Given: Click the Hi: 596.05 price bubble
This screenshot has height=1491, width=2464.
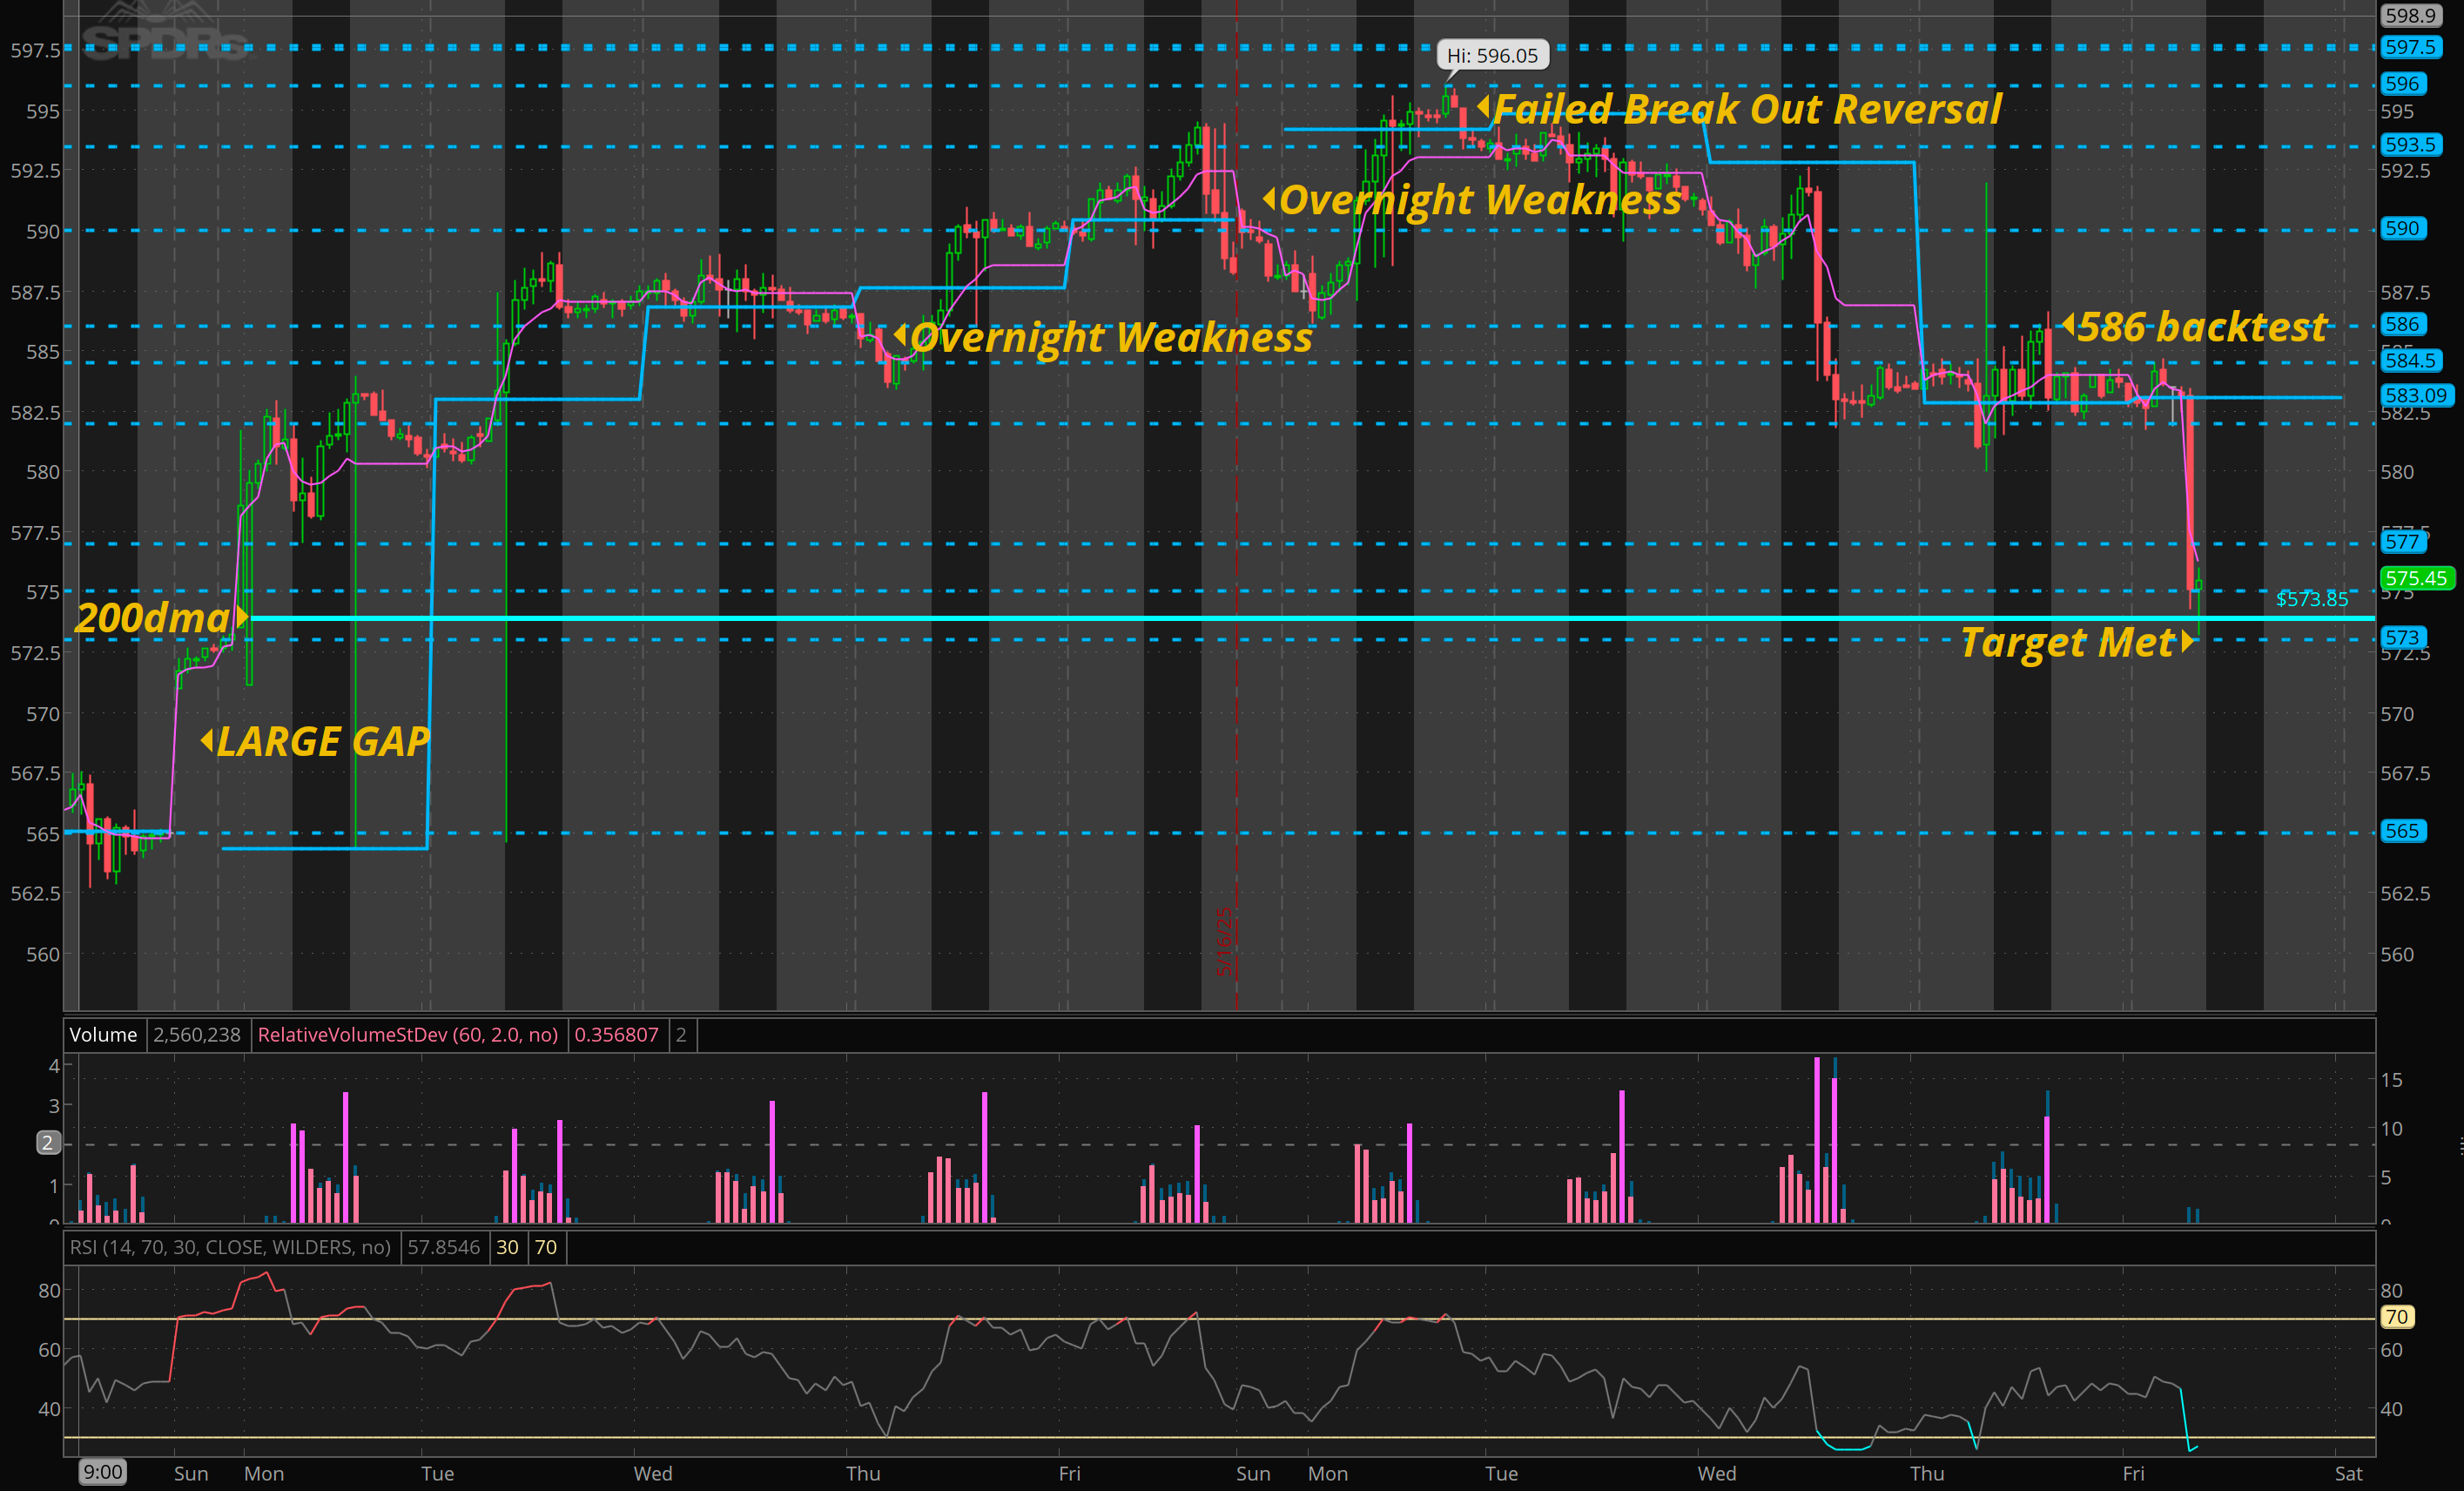Looking at the screenshot, I should [1492, 55].
